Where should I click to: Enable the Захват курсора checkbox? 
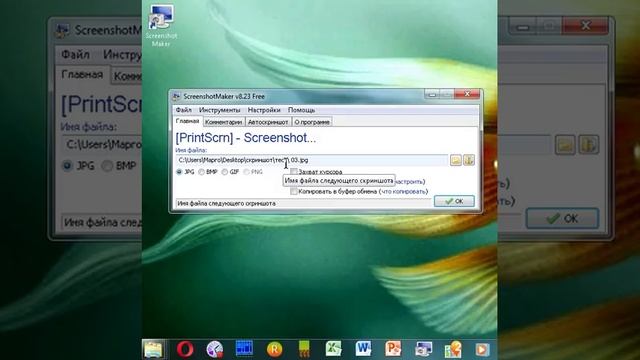294,171
